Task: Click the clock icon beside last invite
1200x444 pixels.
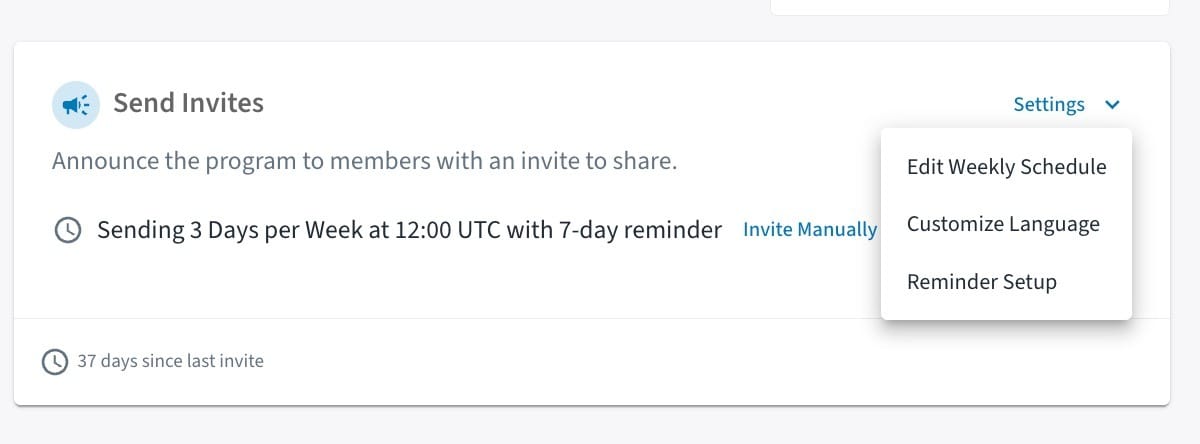Action: tap(54, 361)
